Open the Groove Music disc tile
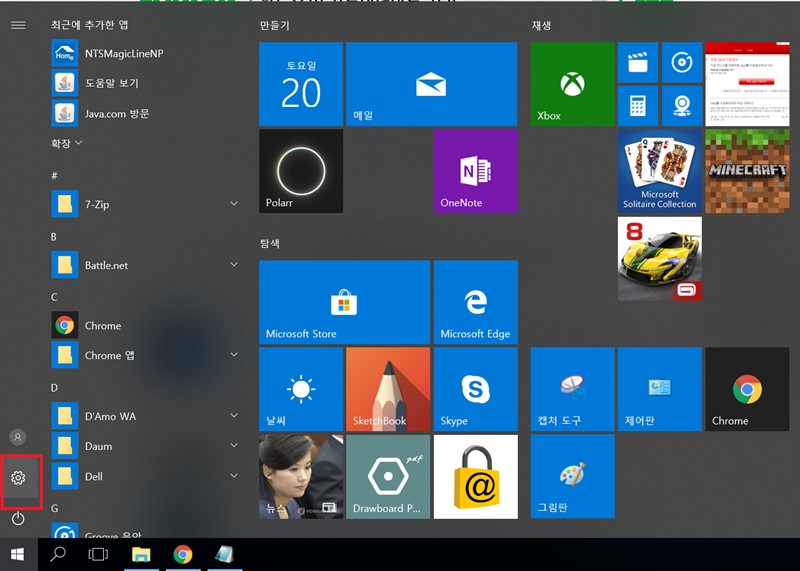 682,62
